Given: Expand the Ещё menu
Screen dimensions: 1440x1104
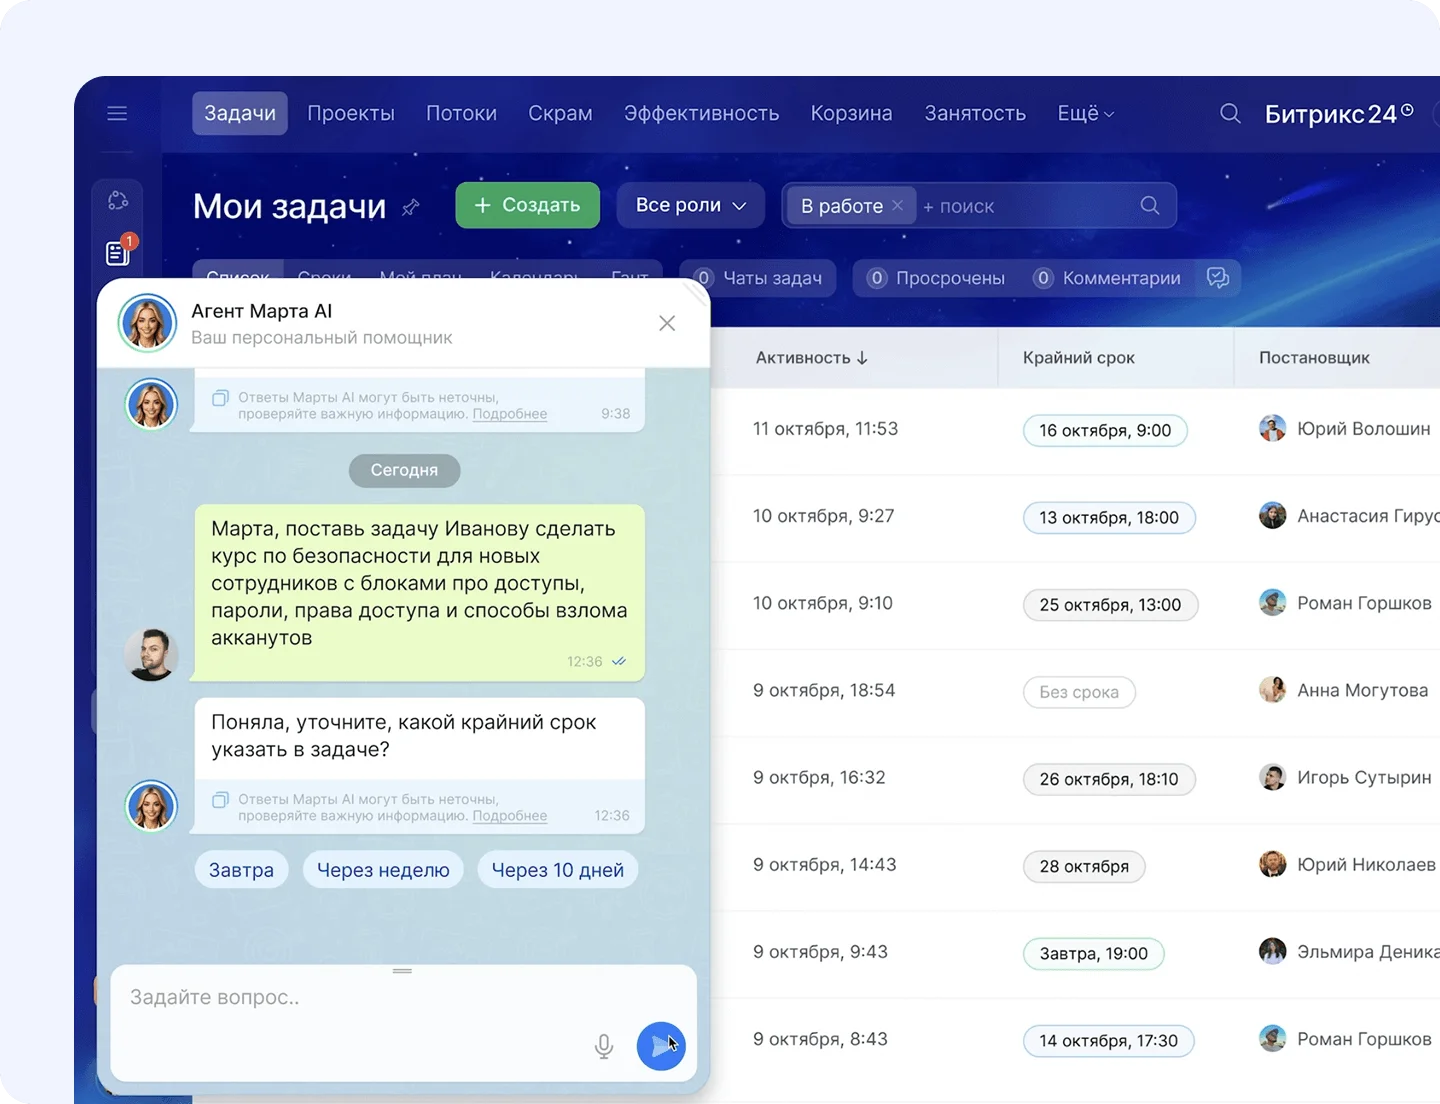Looking at the screenshot, I should coord(1085,114).
